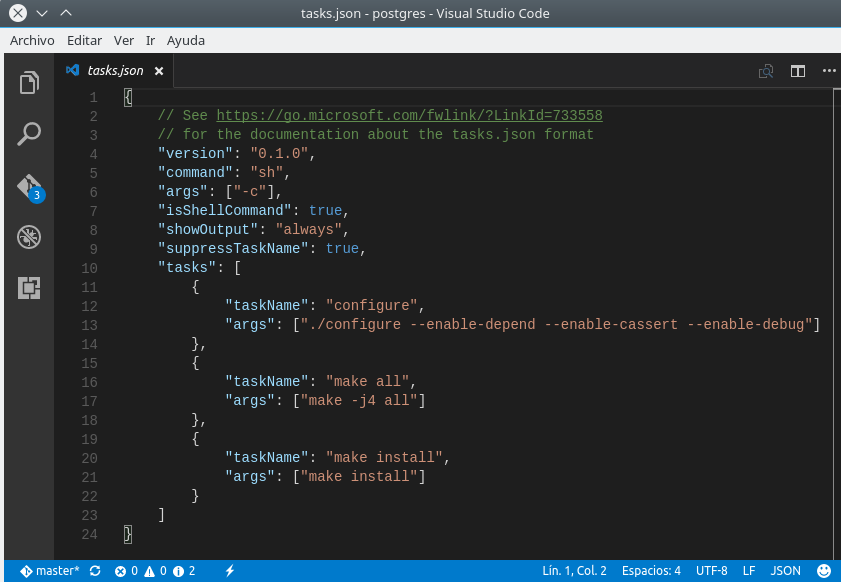The image size is (841, 582).
Task: Open the Extensions view icon
Action: pos(29,288)
